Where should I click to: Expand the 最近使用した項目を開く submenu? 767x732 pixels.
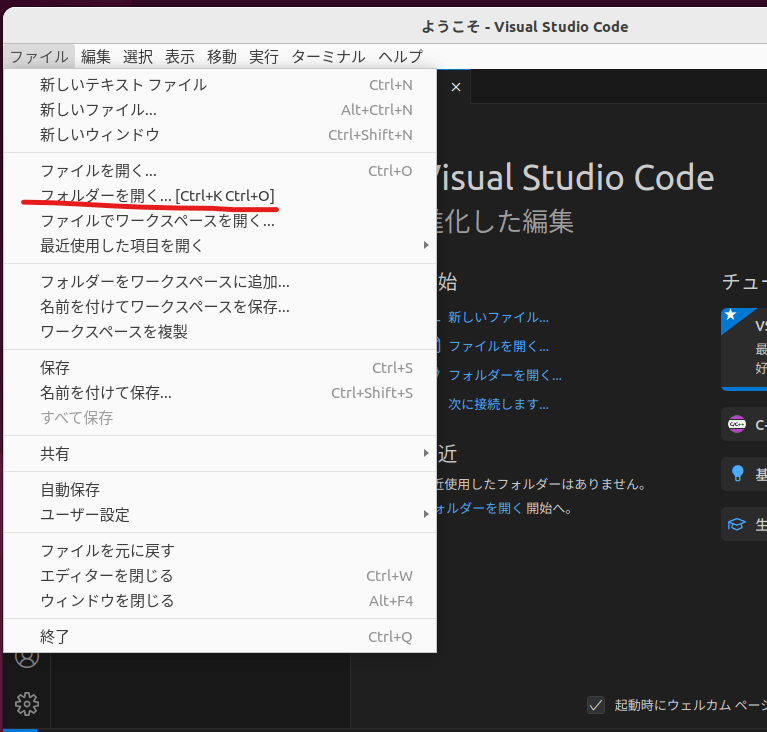click(x=220, y=246)
